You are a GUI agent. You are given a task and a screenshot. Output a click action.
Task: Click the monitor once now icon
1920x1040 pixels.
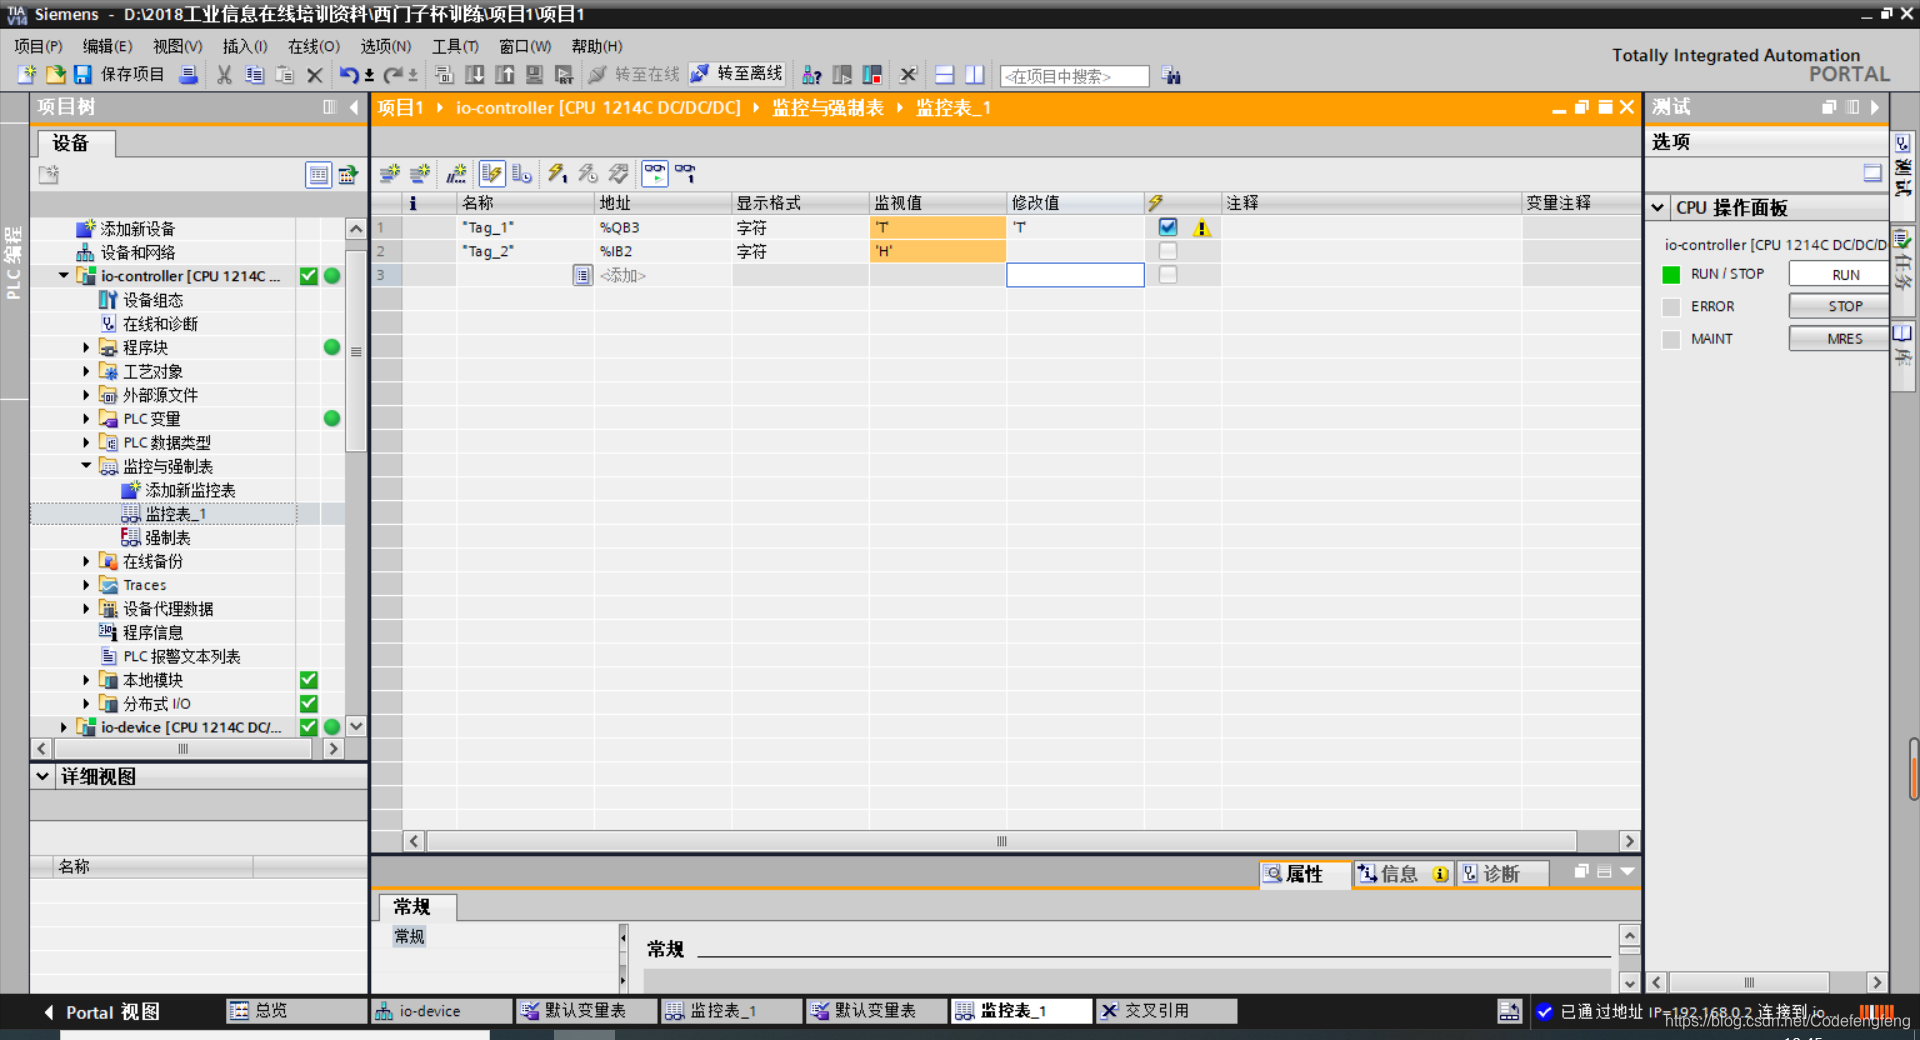pyautogui.click(x=685, y=174)
